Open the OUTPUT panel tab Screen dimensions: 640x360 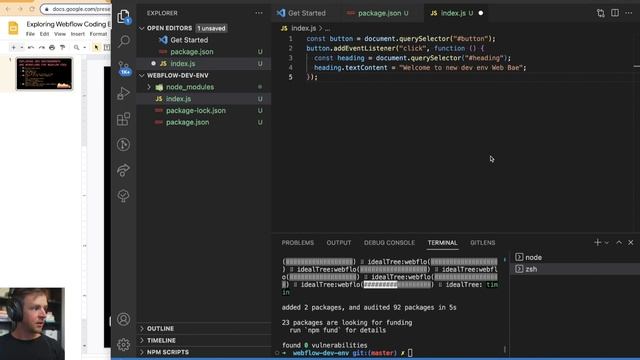(339, 242)
